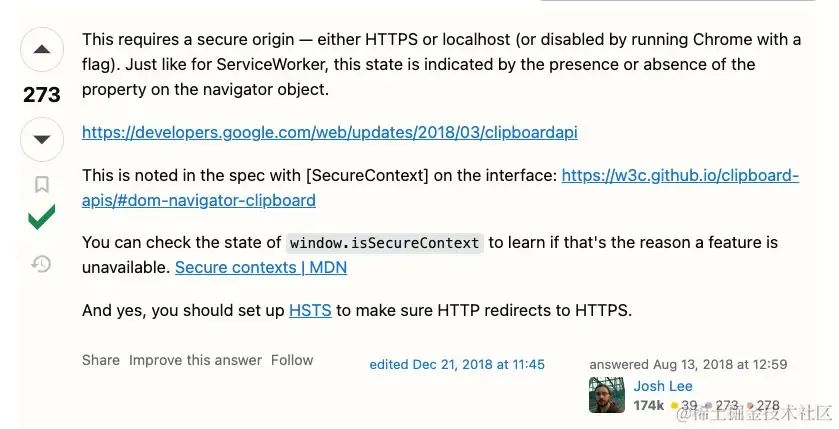This screenshot has height=429, width=839.
Task: Bookmark this answer
Action: (42, 184)
